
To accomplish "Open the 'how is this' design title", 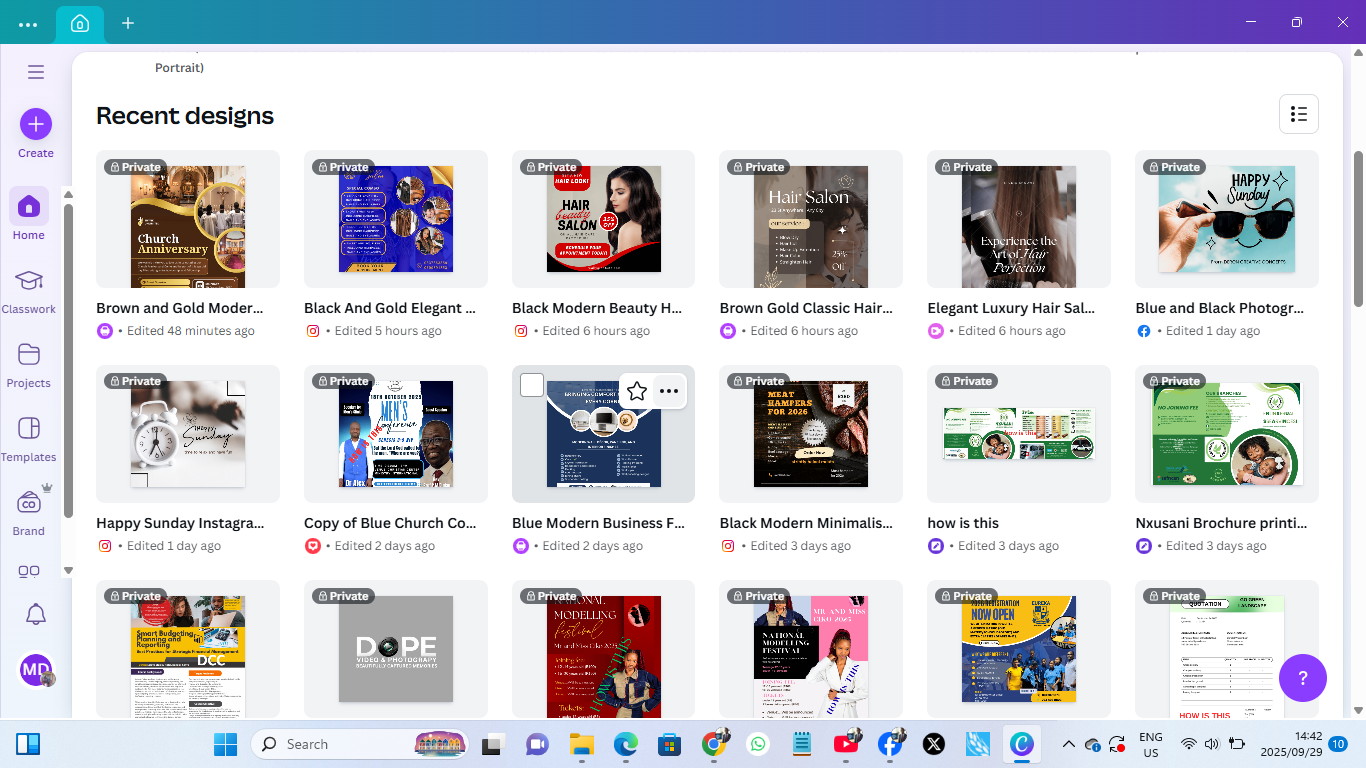I will [x=963, y=523].
